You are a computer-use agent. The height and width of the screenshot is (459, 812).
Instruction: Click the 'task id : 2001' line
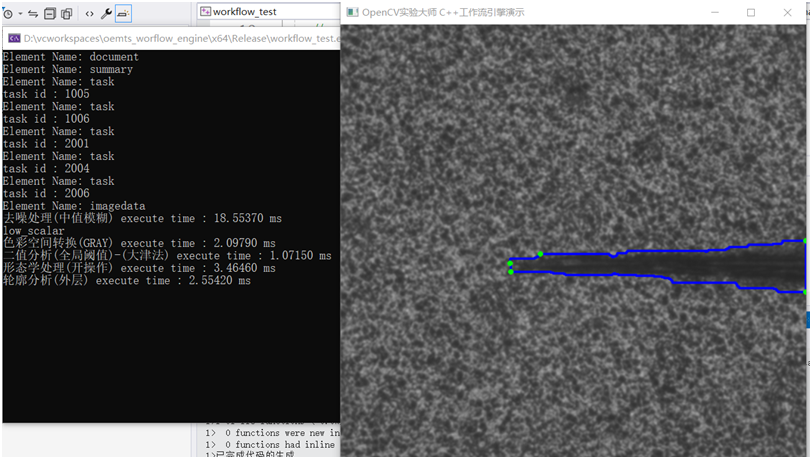(46, 144)
